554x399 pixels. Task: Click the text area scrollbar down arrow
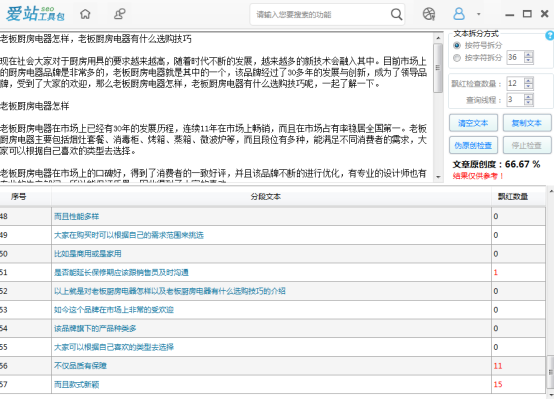438,177
